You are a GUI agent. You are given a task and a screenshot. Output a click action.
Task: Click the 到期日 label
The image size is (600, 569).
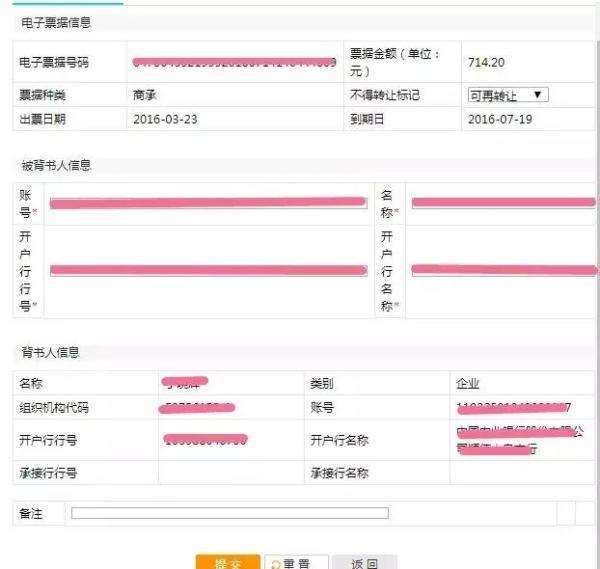click(x=367, y=119)
